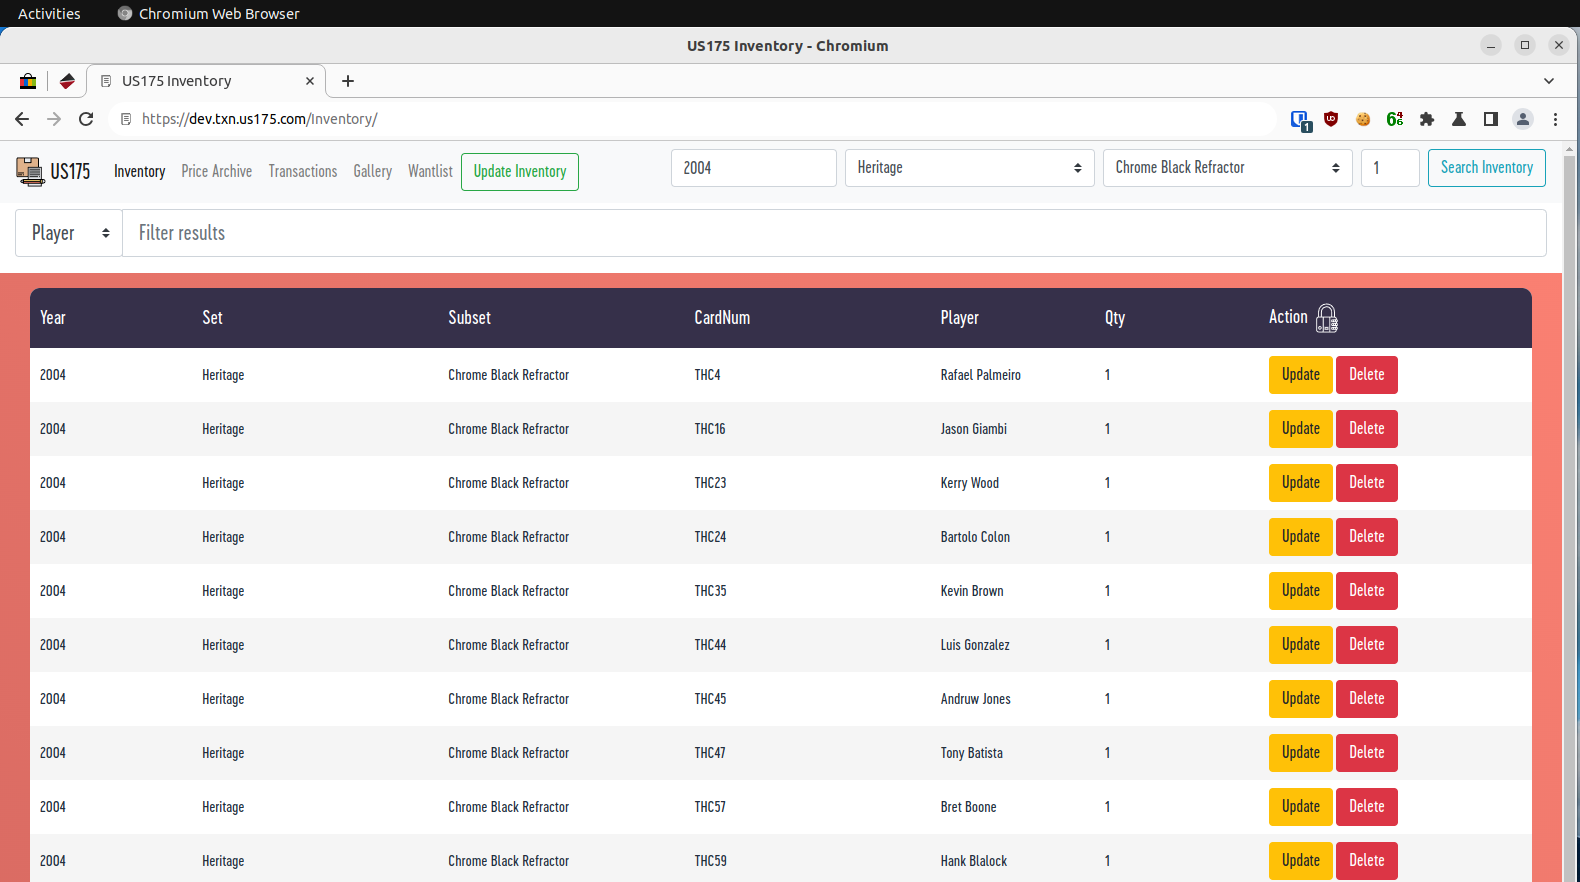Open the Player filter type dropdown
The height and width of the screenshot is (882, 1580).
click(69, 233)
